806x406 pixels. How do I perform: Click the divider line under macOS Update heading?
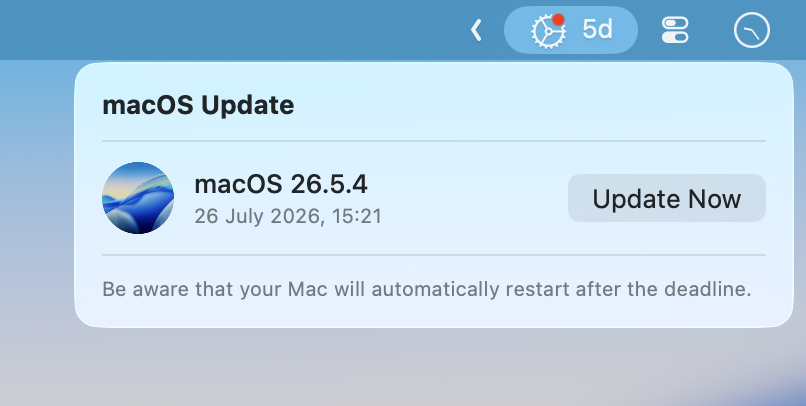(x=434, y=140)
